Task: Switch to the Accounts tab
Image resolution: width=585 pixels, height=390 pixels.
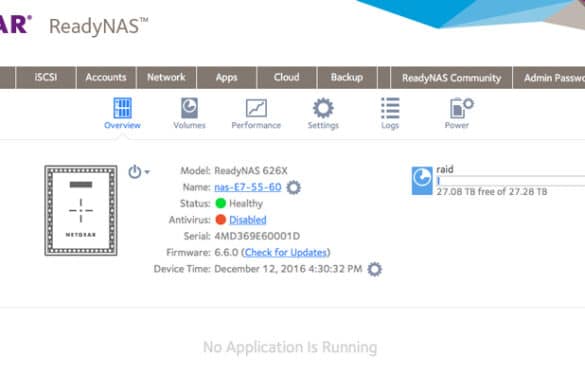Action: (x=106, y=77)
